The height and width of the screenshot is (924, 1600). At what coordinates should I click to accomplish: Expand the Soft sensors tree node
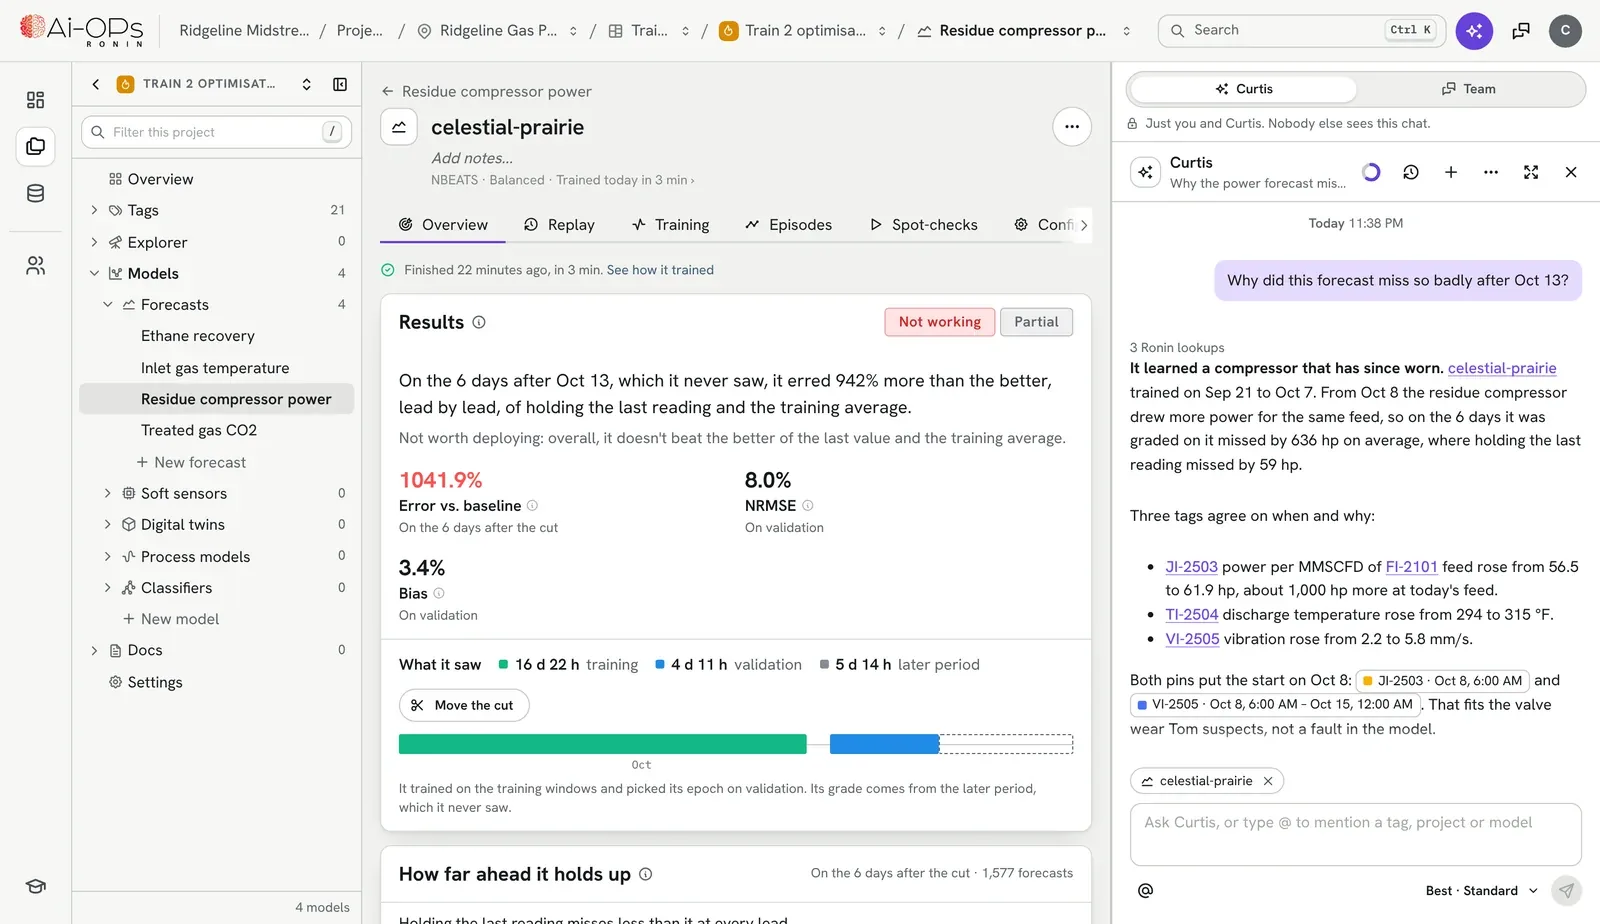click(x=108, y=493)
